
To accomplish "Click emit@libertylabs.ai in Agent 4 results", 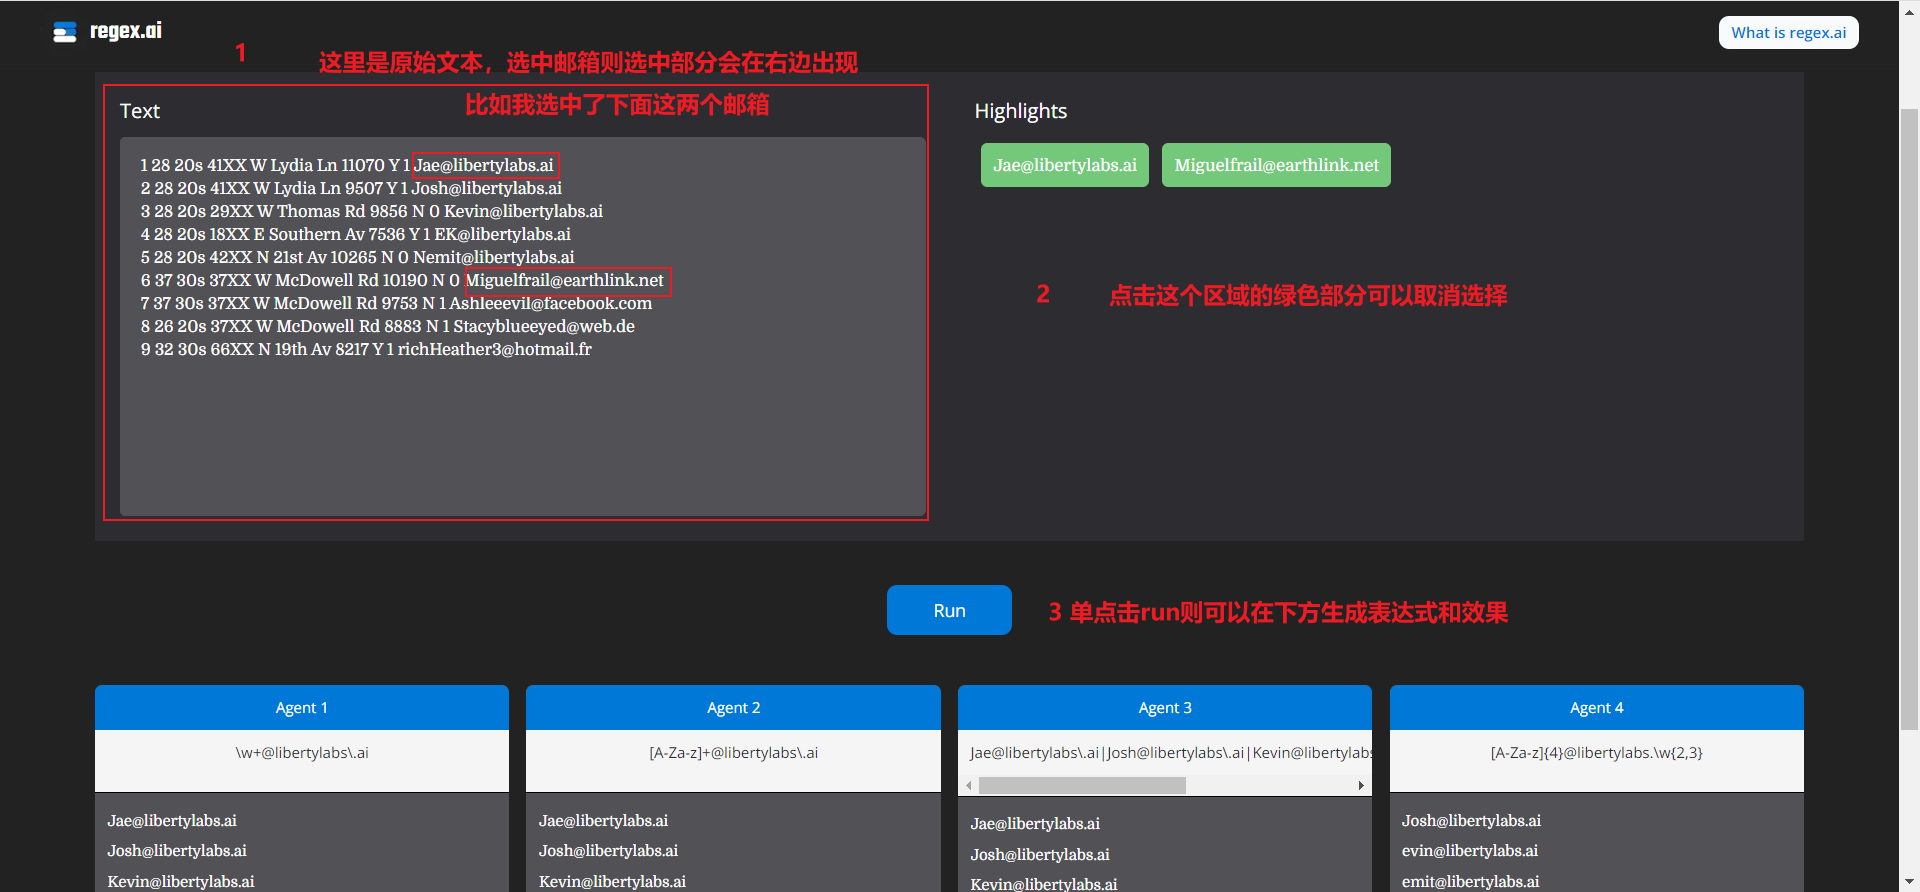I will pos(1470,881).
